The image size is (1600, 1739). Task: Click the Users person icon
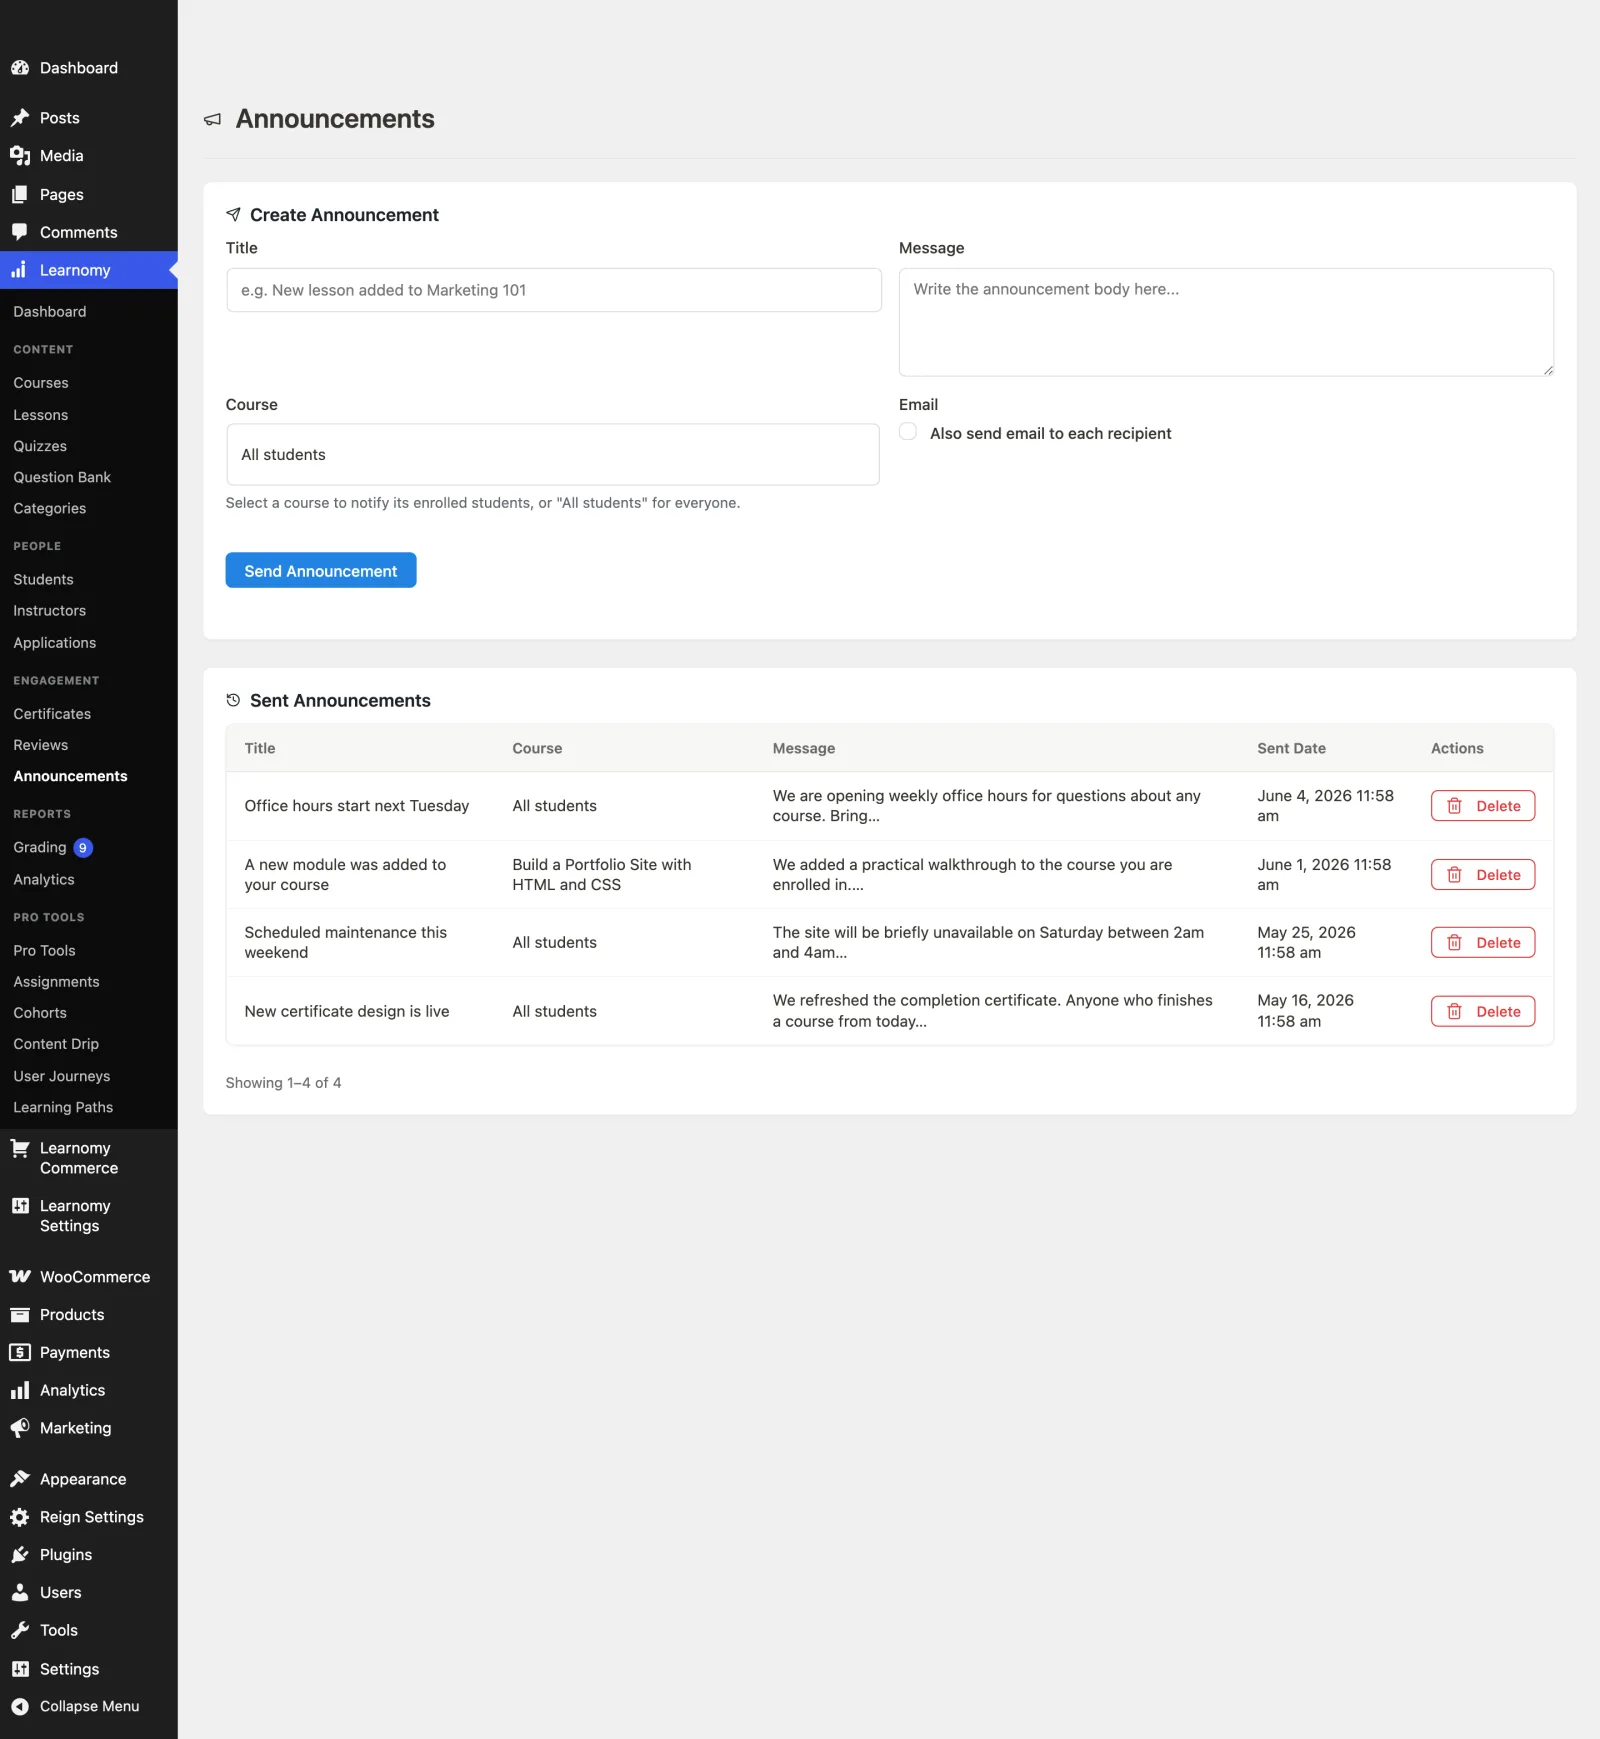[x=20, y=1592]
